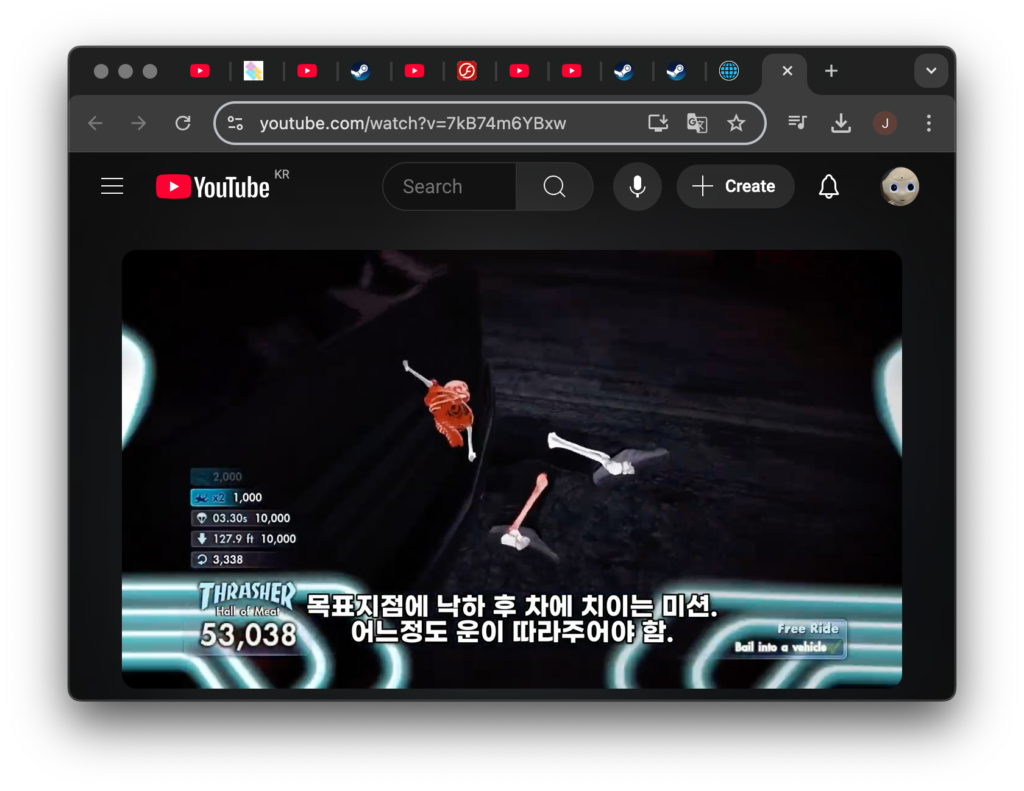Click the magnifier search button
Screen dimensions: 1024x791
pos(554,187)
